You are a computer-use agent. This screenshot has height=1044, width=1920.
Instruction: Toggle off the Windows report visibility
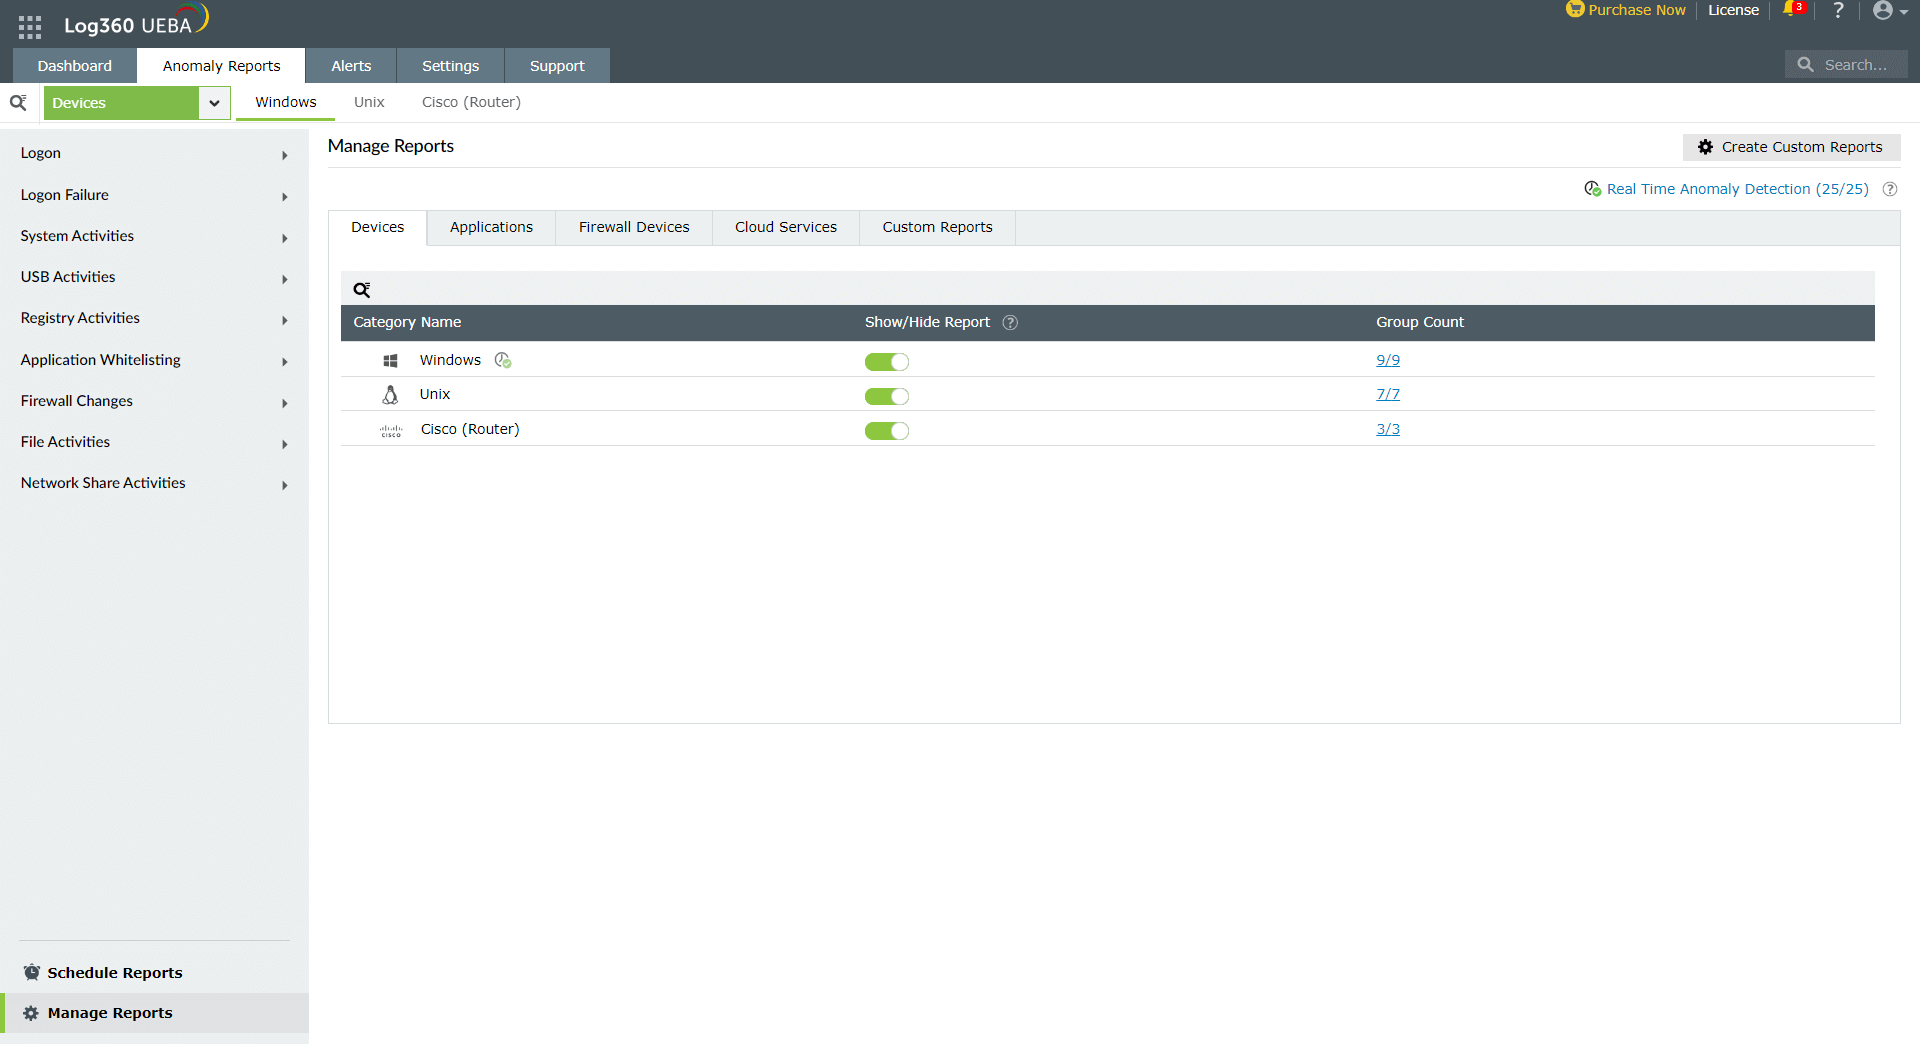(x=887, y=362)
